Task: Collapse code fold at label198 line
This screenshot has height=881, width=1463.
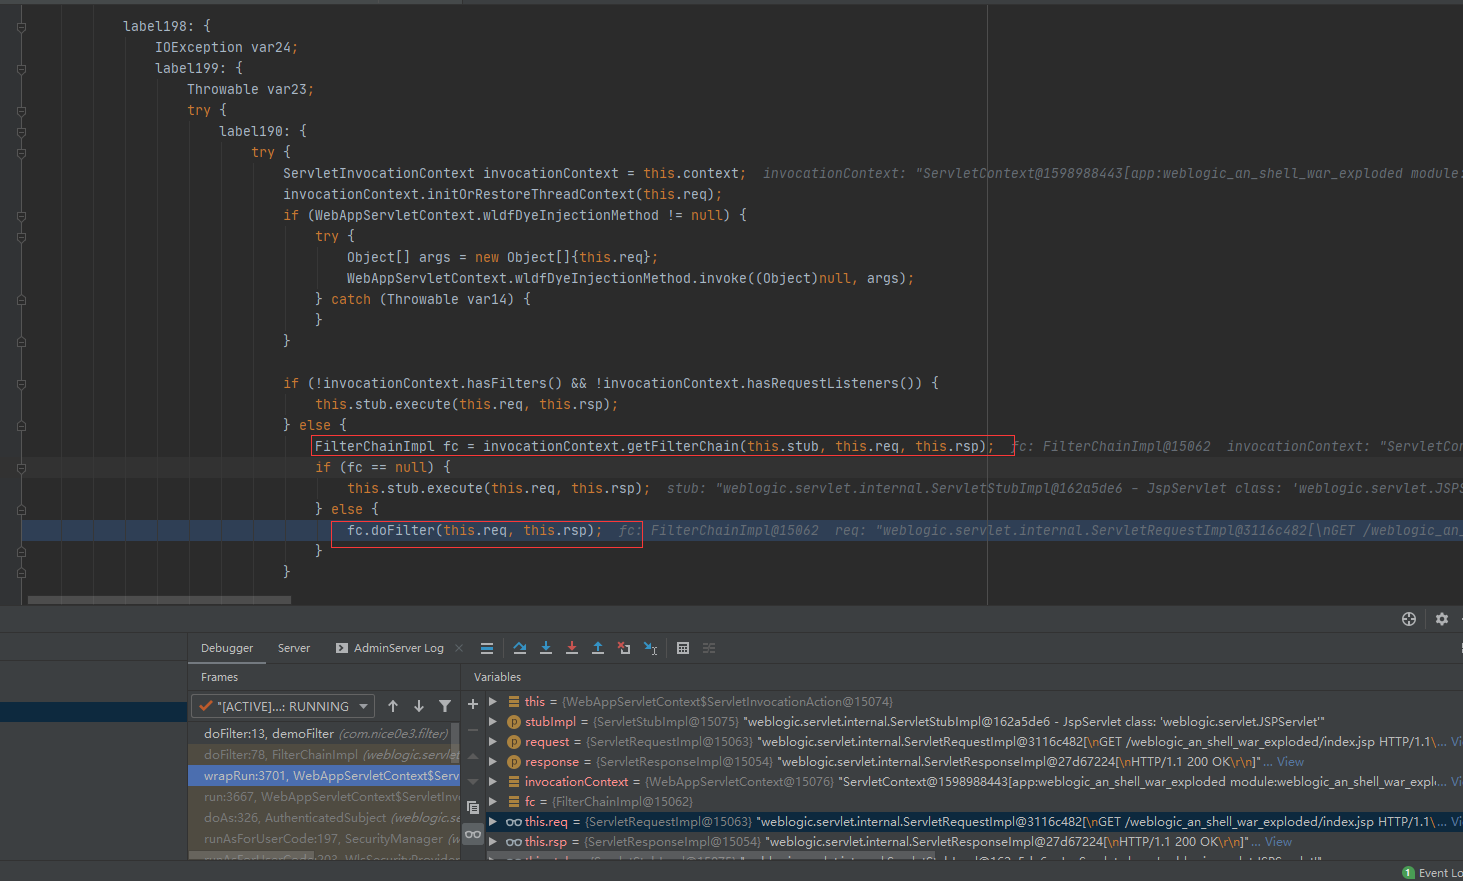Action: 21,27
